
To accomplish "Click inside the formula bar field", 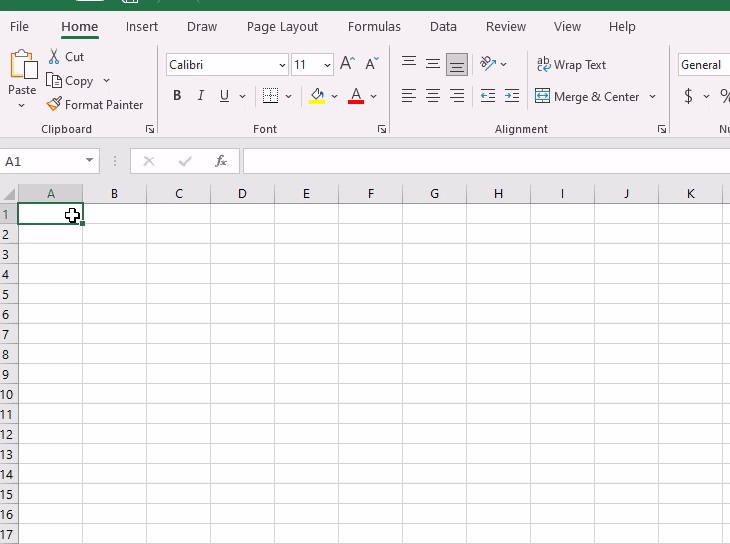I will coord(487,161).
